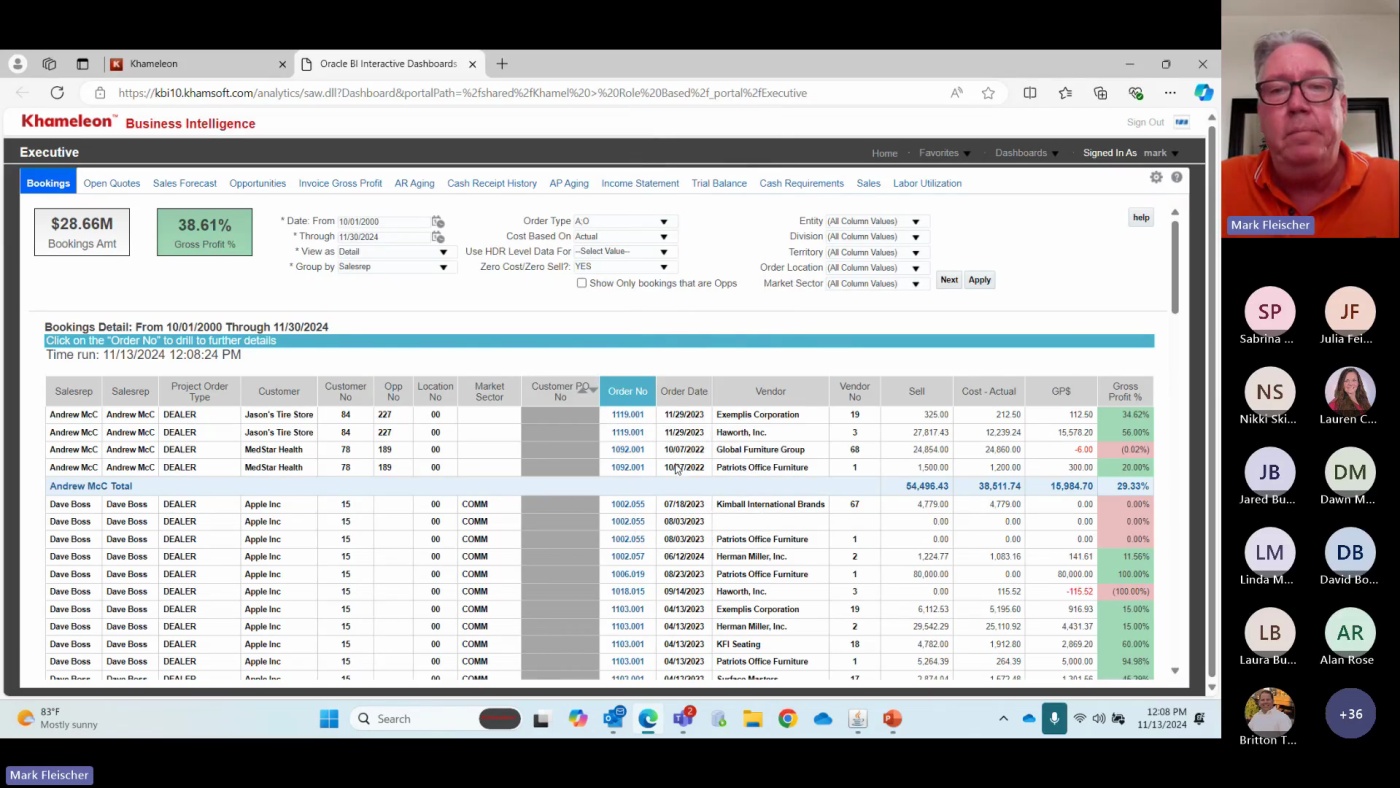Click the browser address bar URL
Viewport: 1400px width, 788px height.
[462, 93]
